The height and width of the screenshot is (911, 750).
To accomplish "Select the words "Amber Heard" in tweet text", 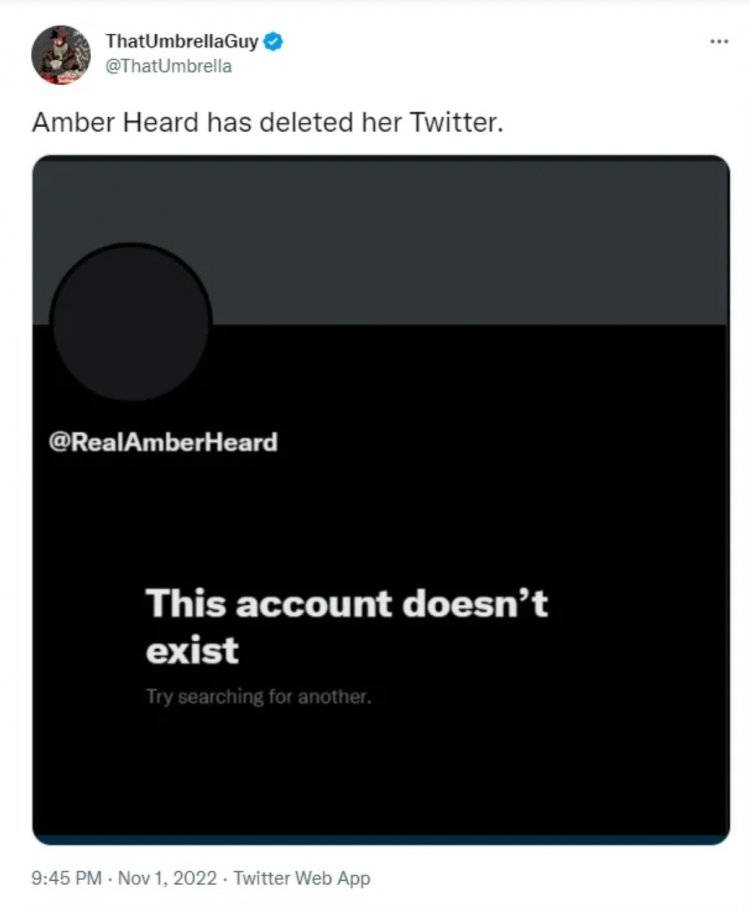I will pyautogui.click(x=116, y=123).
